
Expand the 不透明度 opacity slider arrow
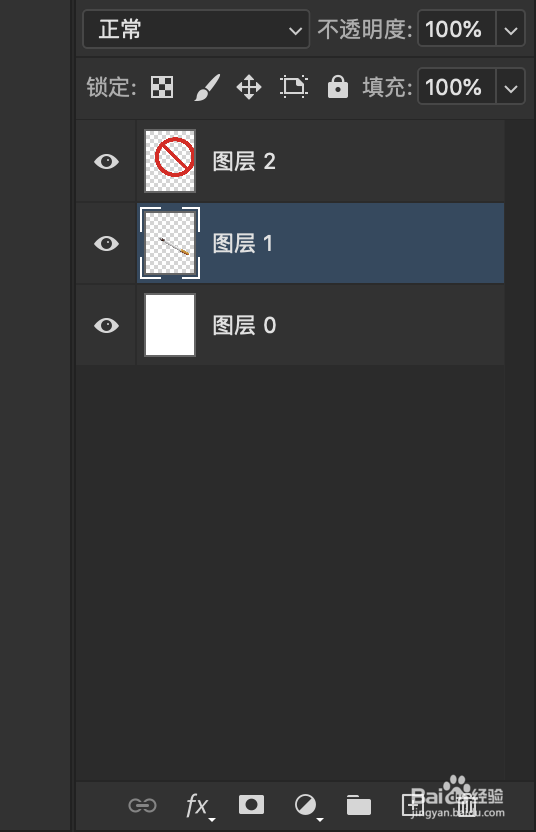511,30
